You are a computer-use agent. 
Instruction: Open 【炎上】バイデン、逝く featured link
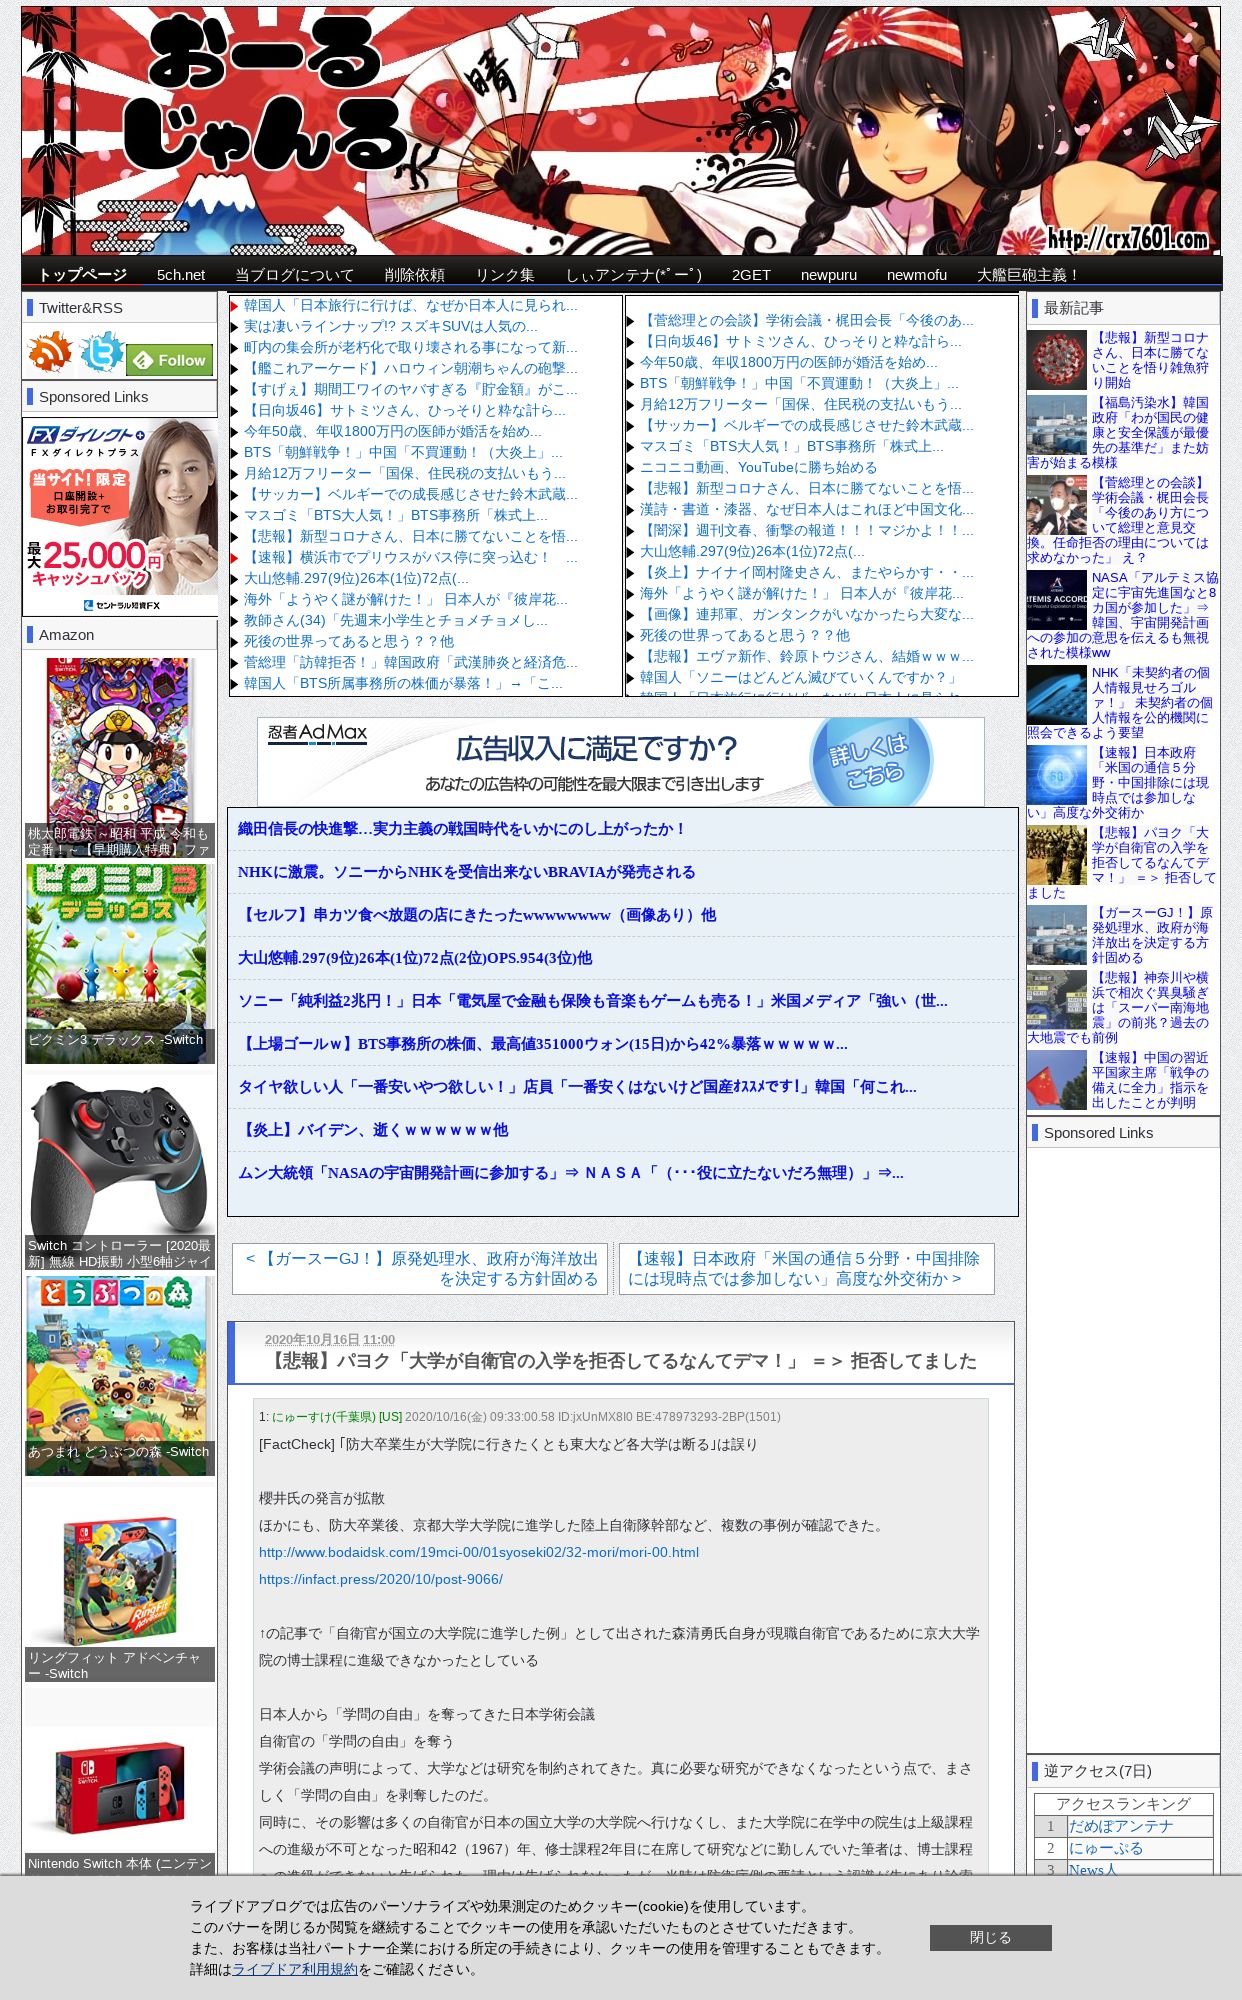click(373, 1130)
